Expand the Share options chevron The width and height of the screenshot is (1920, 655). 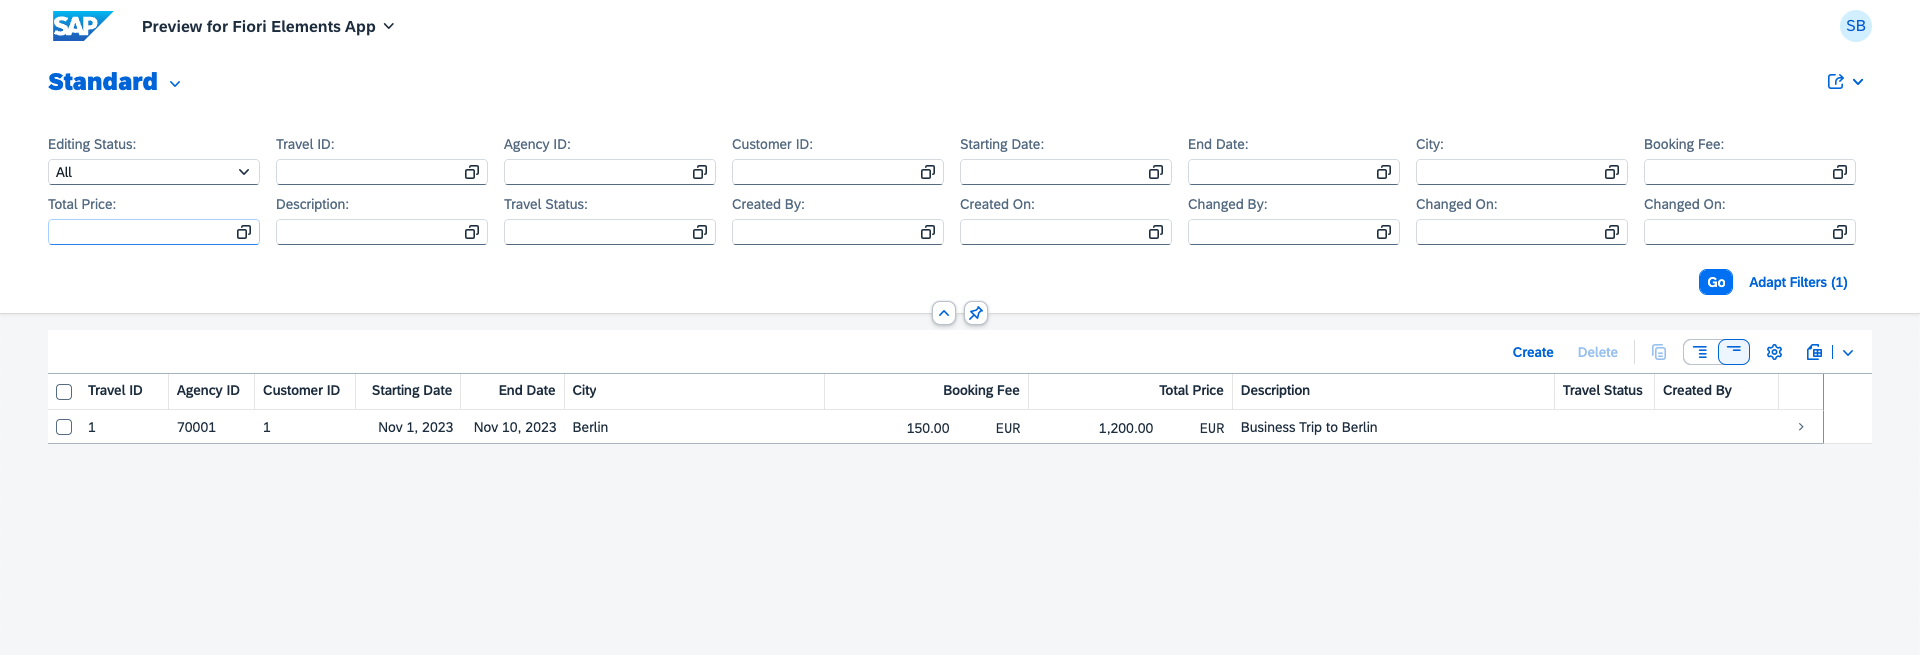click(1858, 82)
